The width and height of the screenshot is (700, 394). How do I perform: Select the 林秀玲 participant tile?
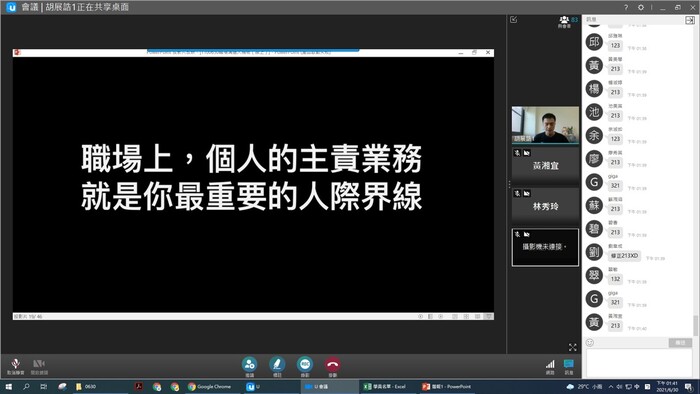tap(545, 206)
